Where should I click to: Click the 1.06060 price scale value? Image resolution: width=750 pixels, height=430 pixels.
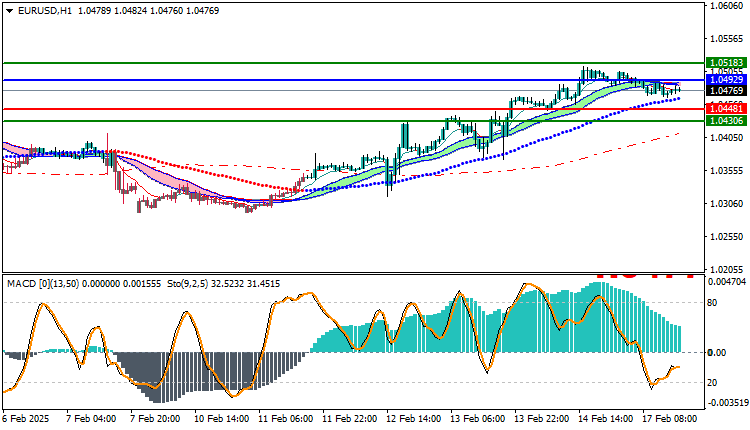(727, 6)
